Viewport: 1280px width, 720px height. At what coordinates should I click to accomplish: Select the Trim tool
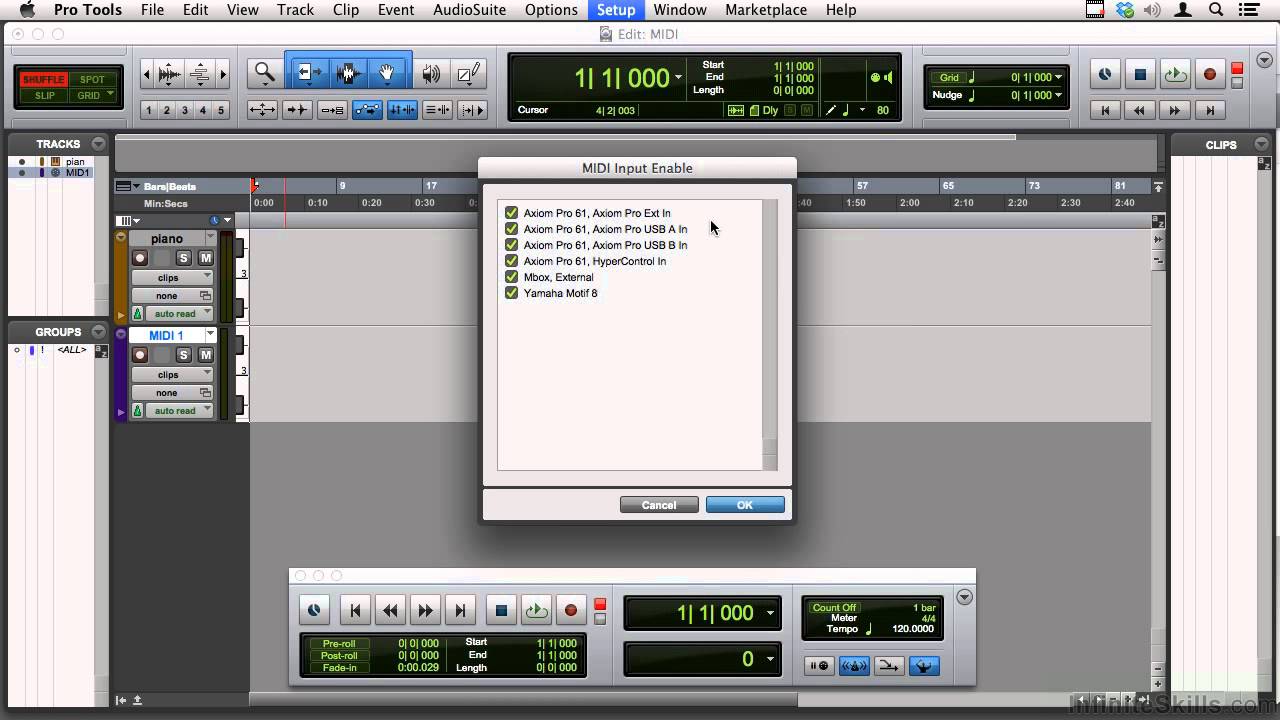pyautogui.click(x=309, y=73)
